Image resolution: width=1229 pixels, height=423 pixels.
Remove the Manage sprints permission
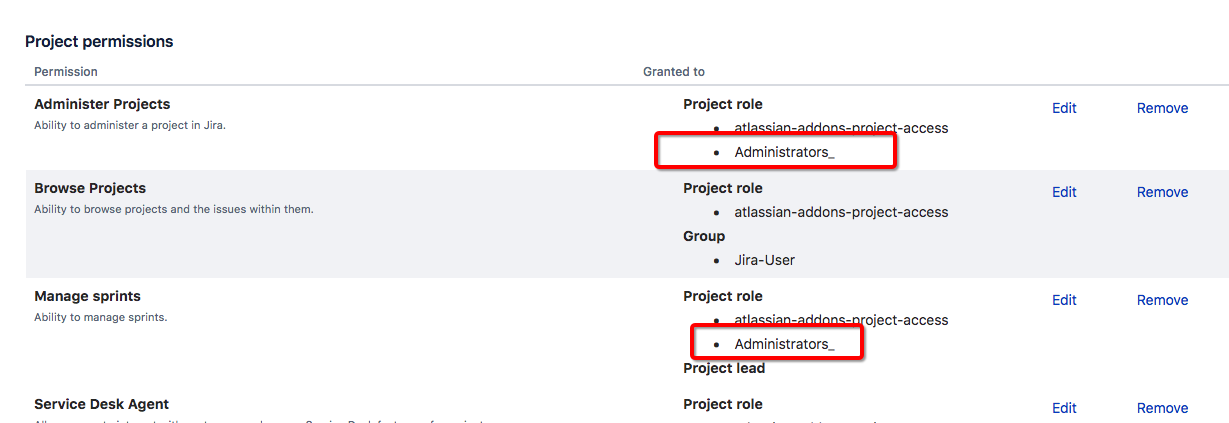1162,300
